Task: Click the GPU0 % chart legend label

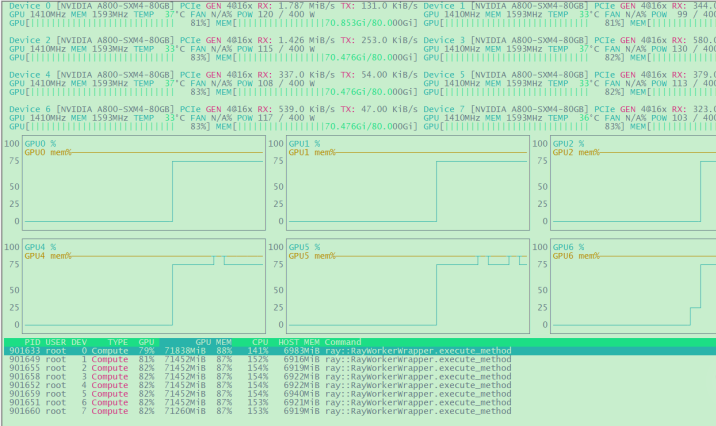Action: [x=40, y=144]
